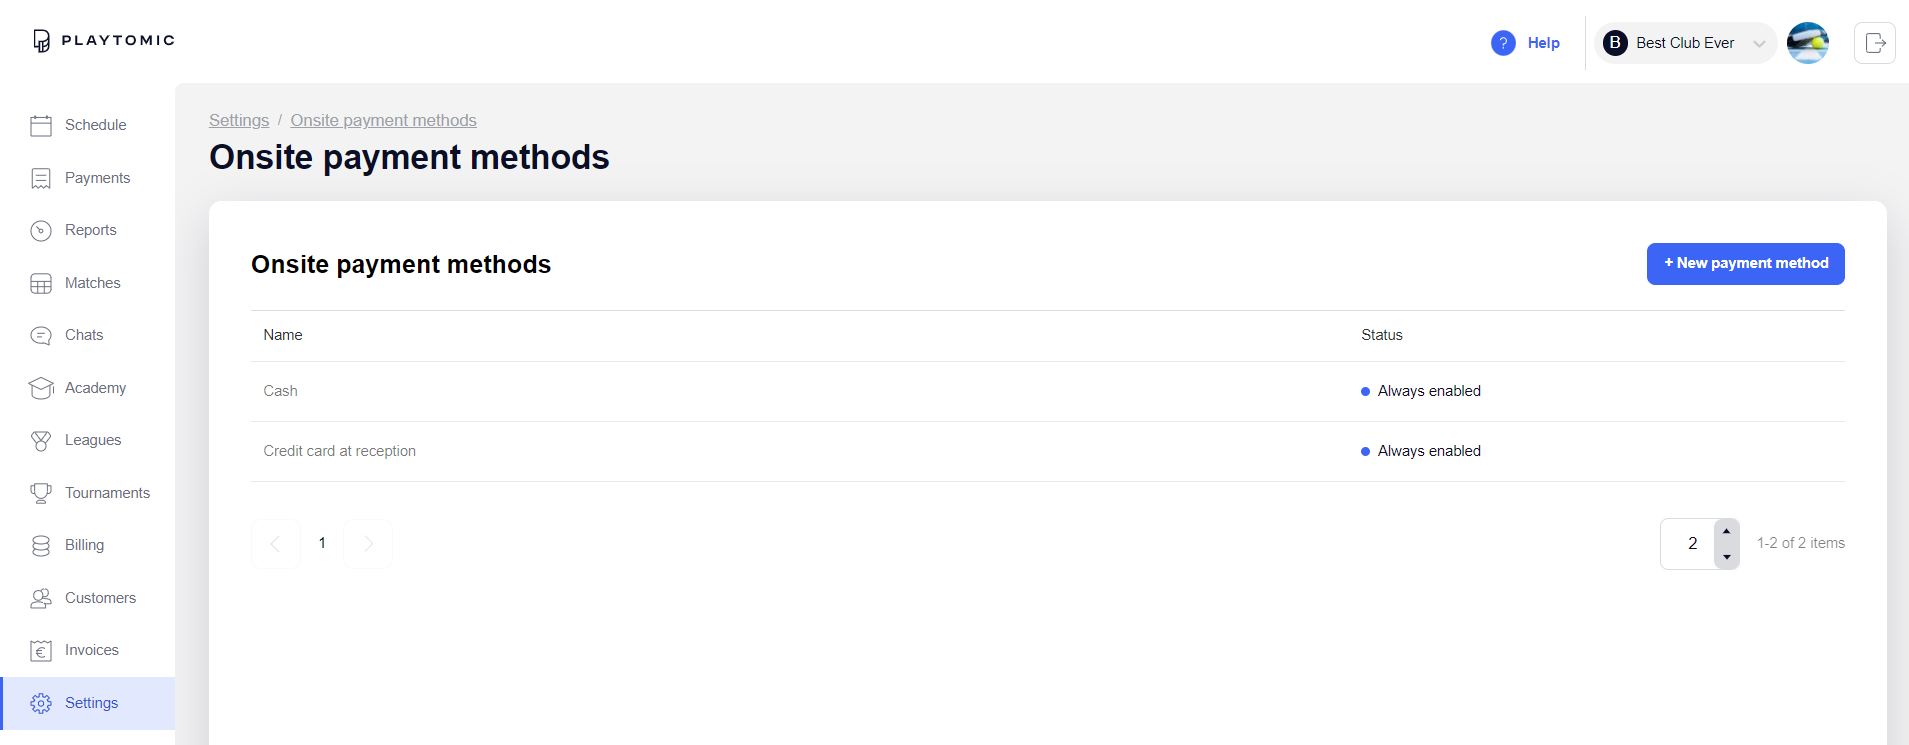Image resolution: width=1909 pixels, height=745 pixels.
Task: Open the Reports icon in sidebar
Action: pos(41,231)
